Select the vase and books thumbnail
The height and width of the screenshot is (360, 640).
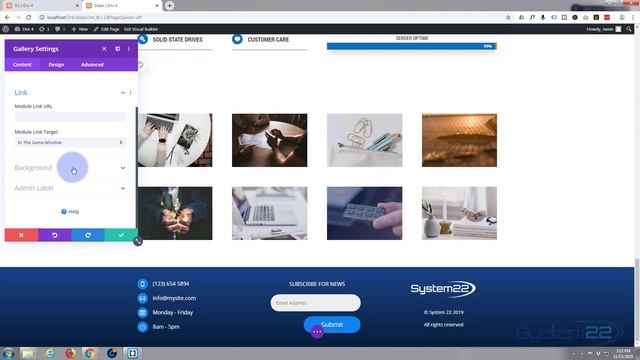click(459, 213)
